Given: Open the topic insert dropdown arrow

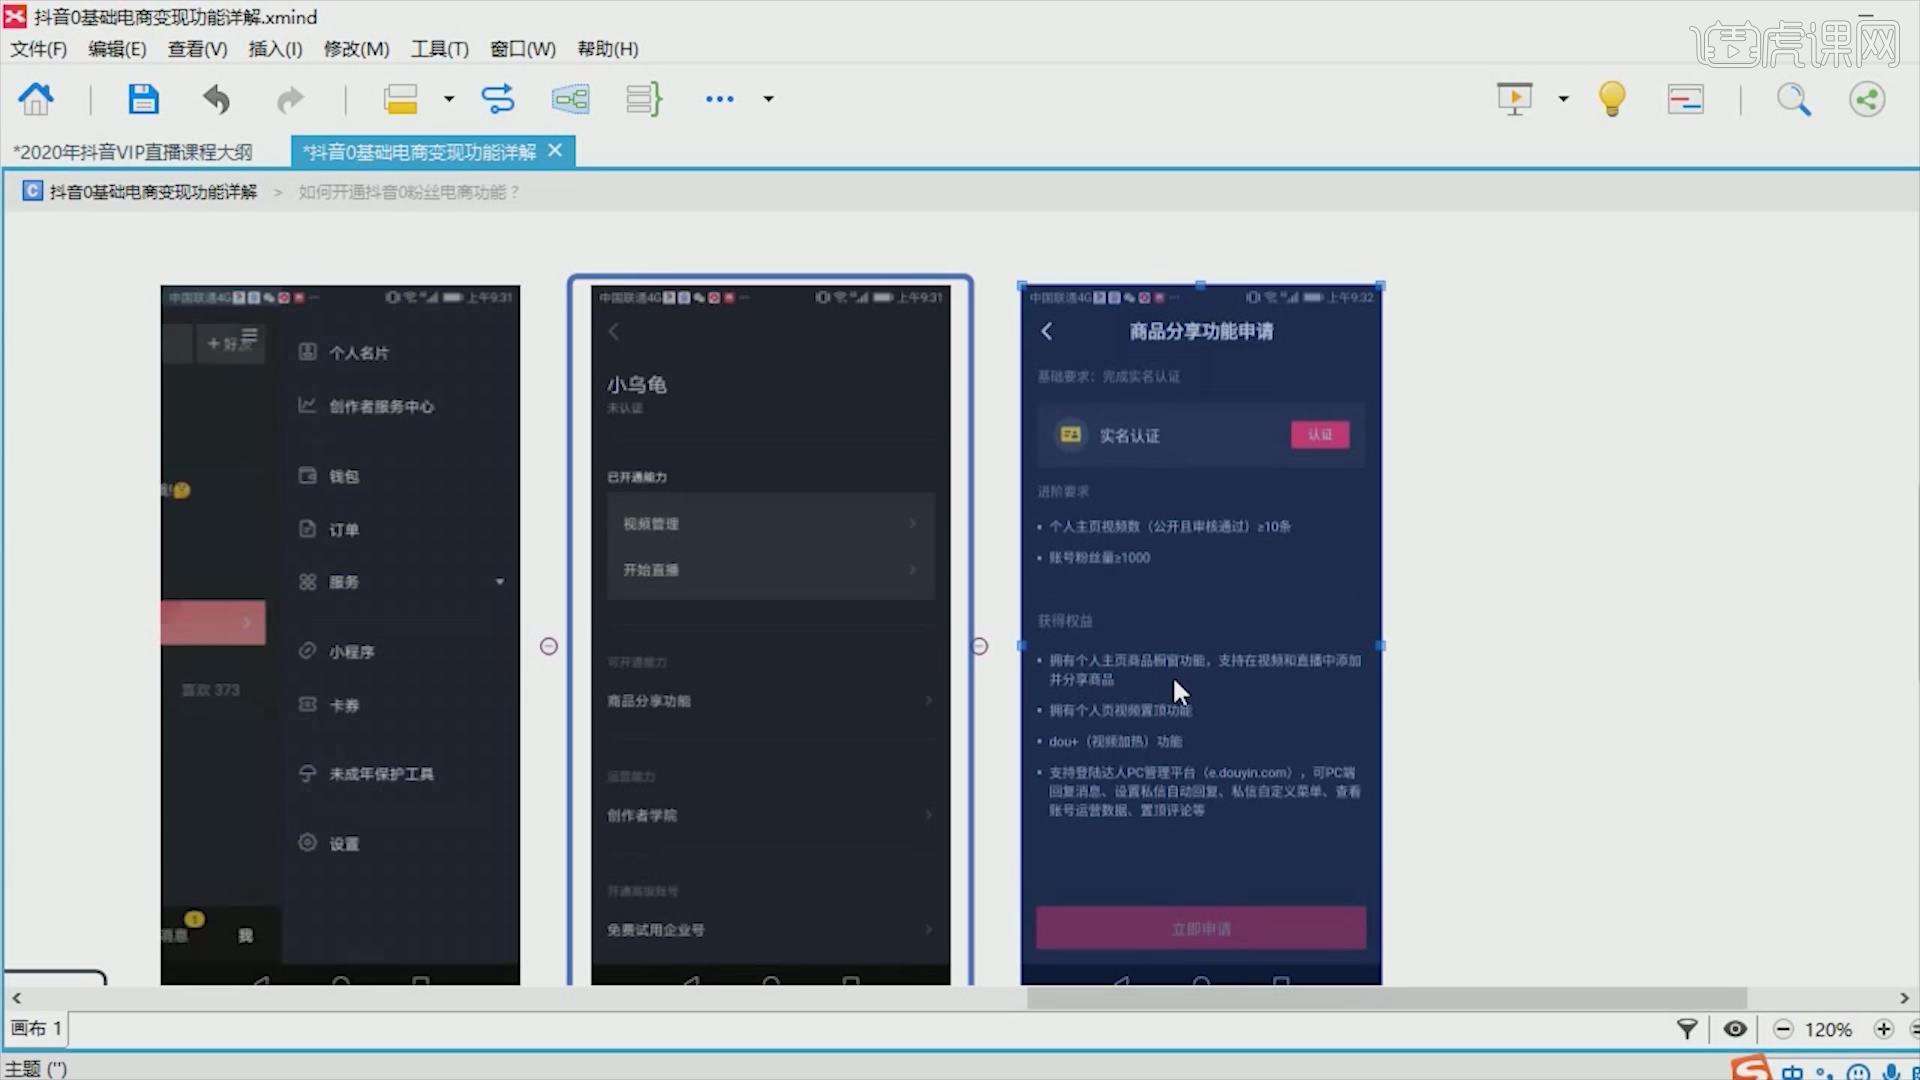Looking at the screenshot, I should [449, 99].
